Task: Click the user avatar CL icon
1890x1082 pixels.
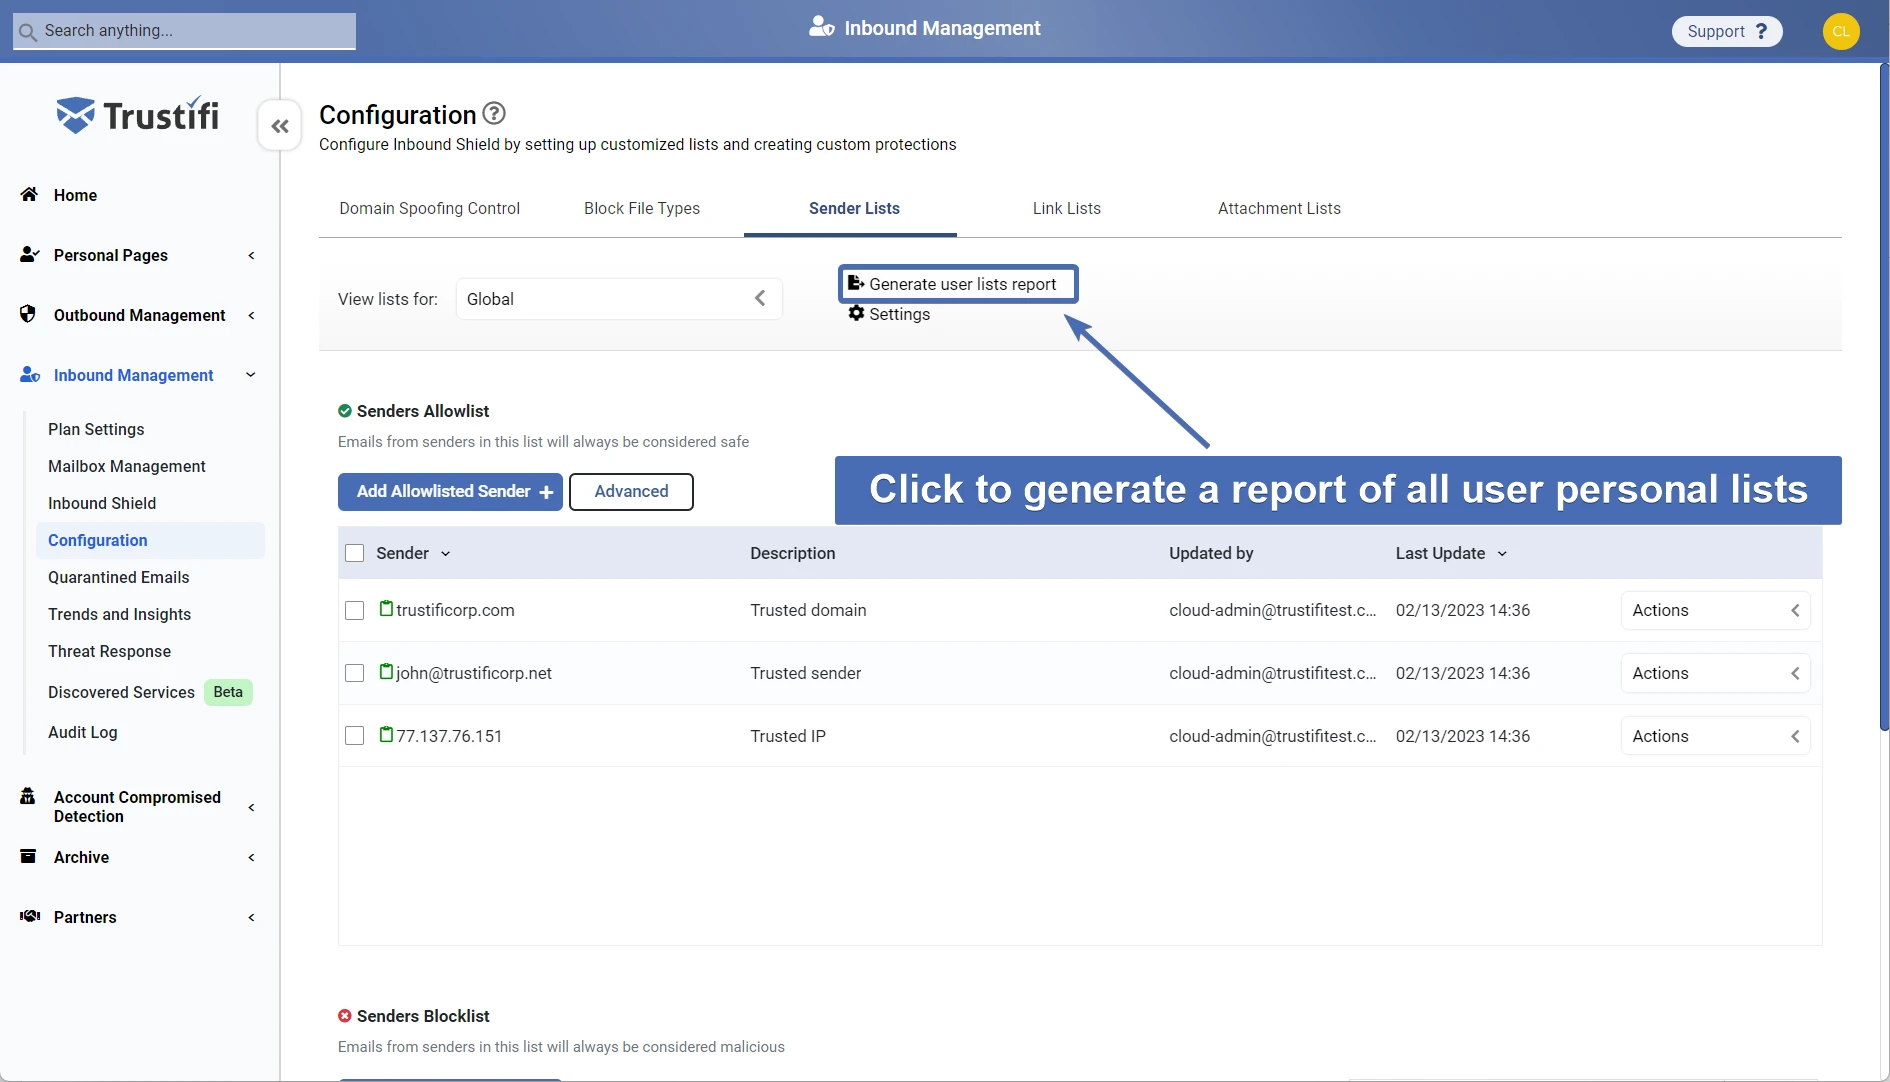Action: tap(1840, 31)
